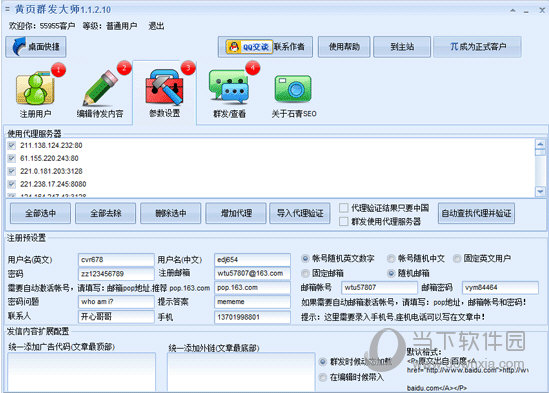Select the 随机邮箱 radio button
The height and width of the screenshot is (393, 549).
(x=391, y=273)
